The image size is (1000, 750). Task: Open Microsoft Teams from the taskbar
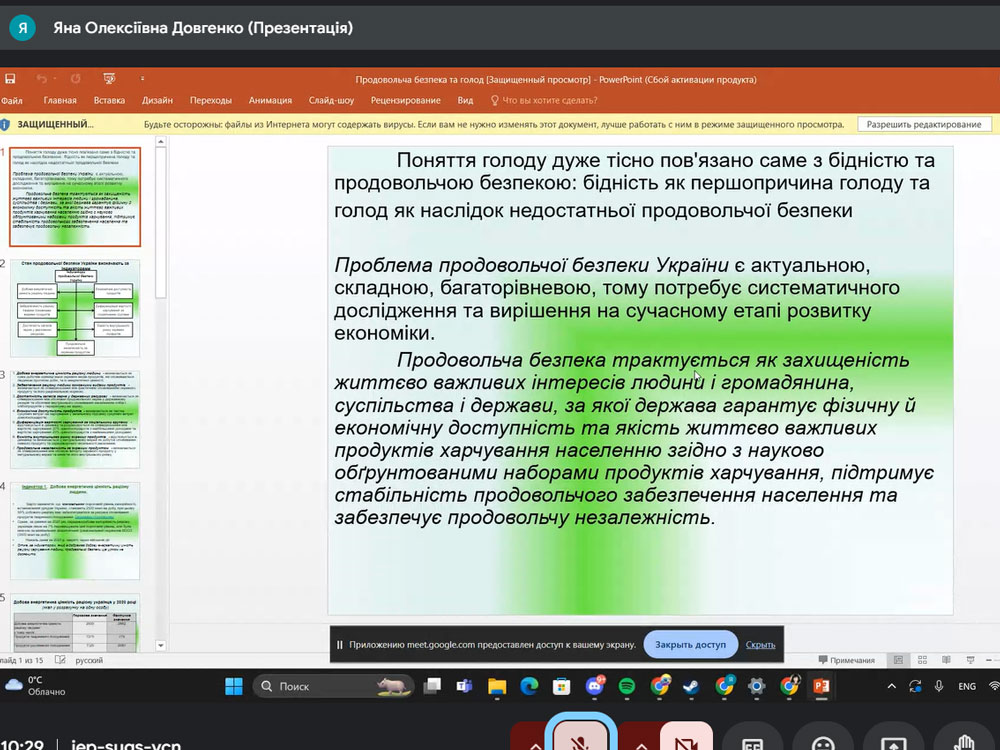pos(464,686)
